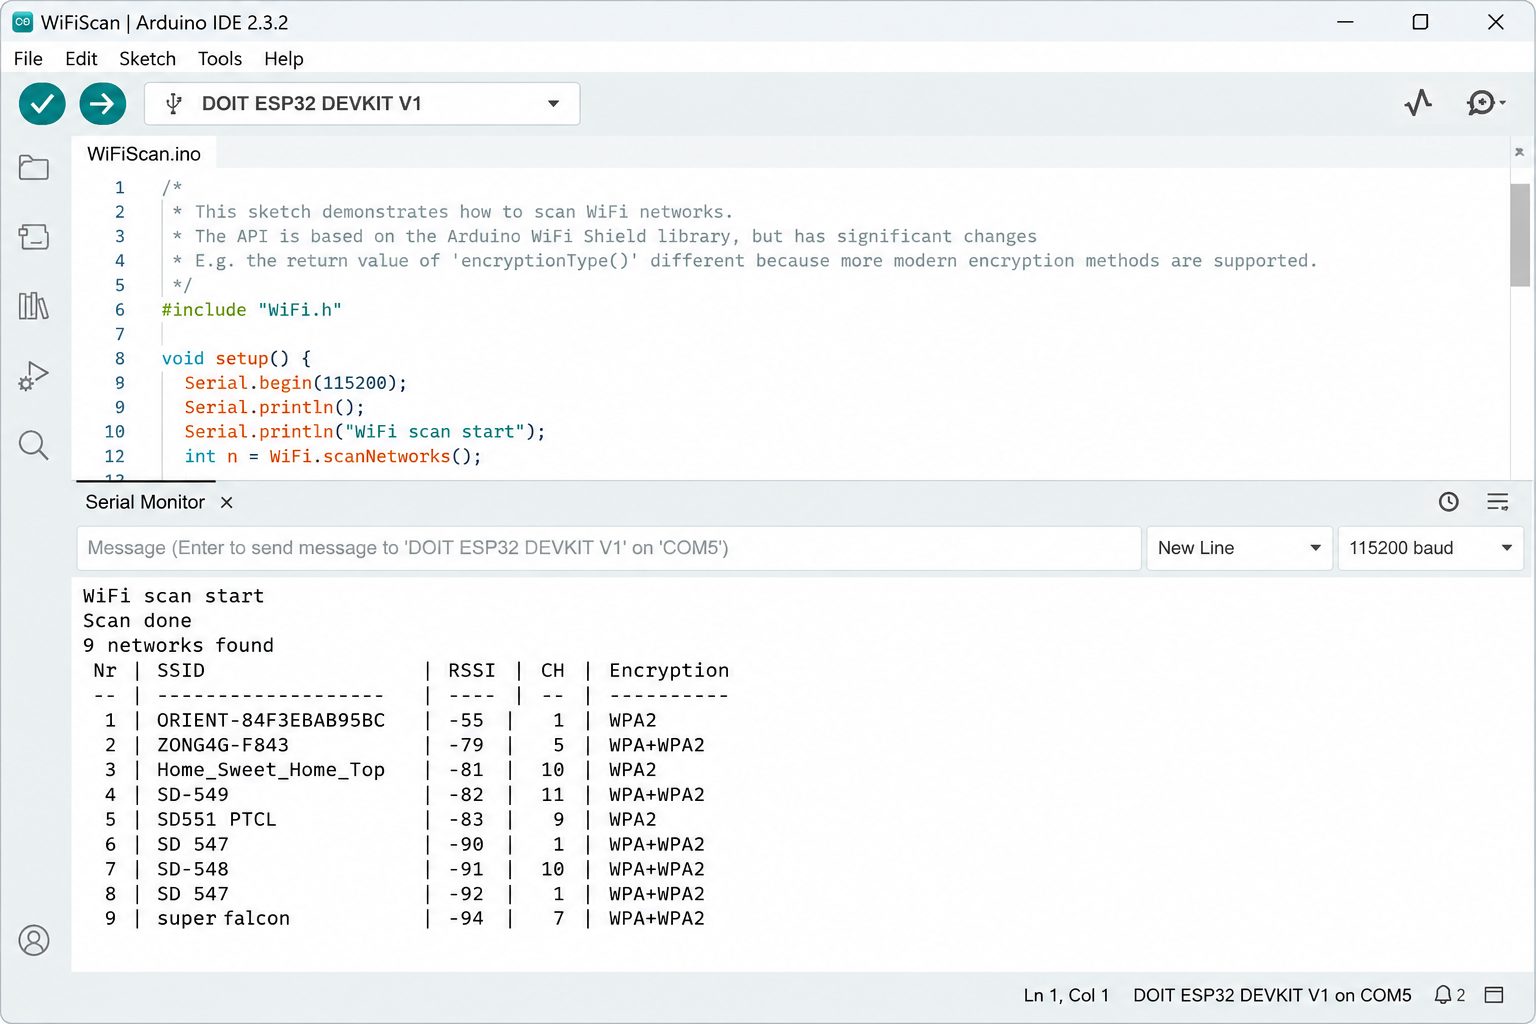1536x1024 pixels.
Task: Toggle timestamps with the clock icon
Action: coord(1448,502)
